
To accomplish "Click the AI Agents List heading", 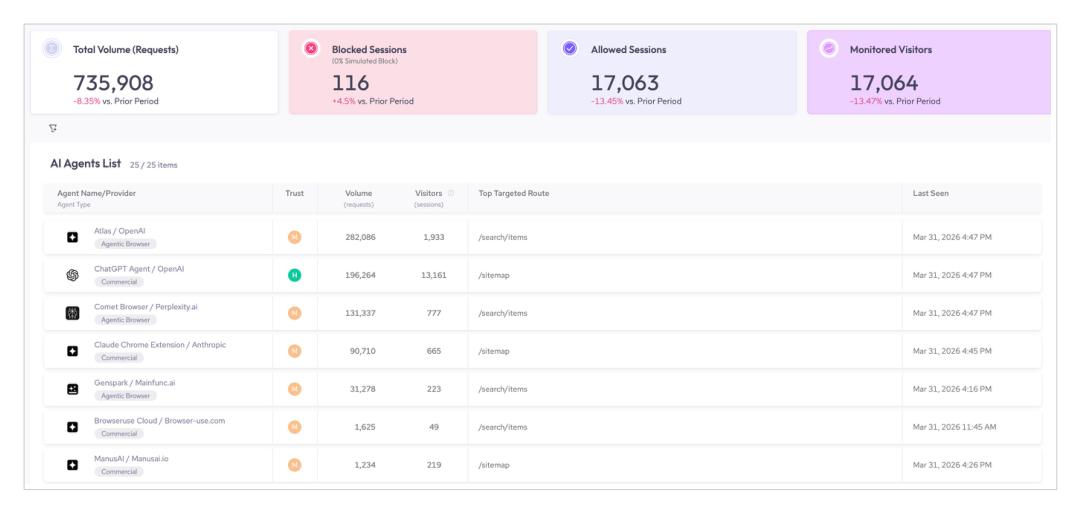I will pos(86,164).
